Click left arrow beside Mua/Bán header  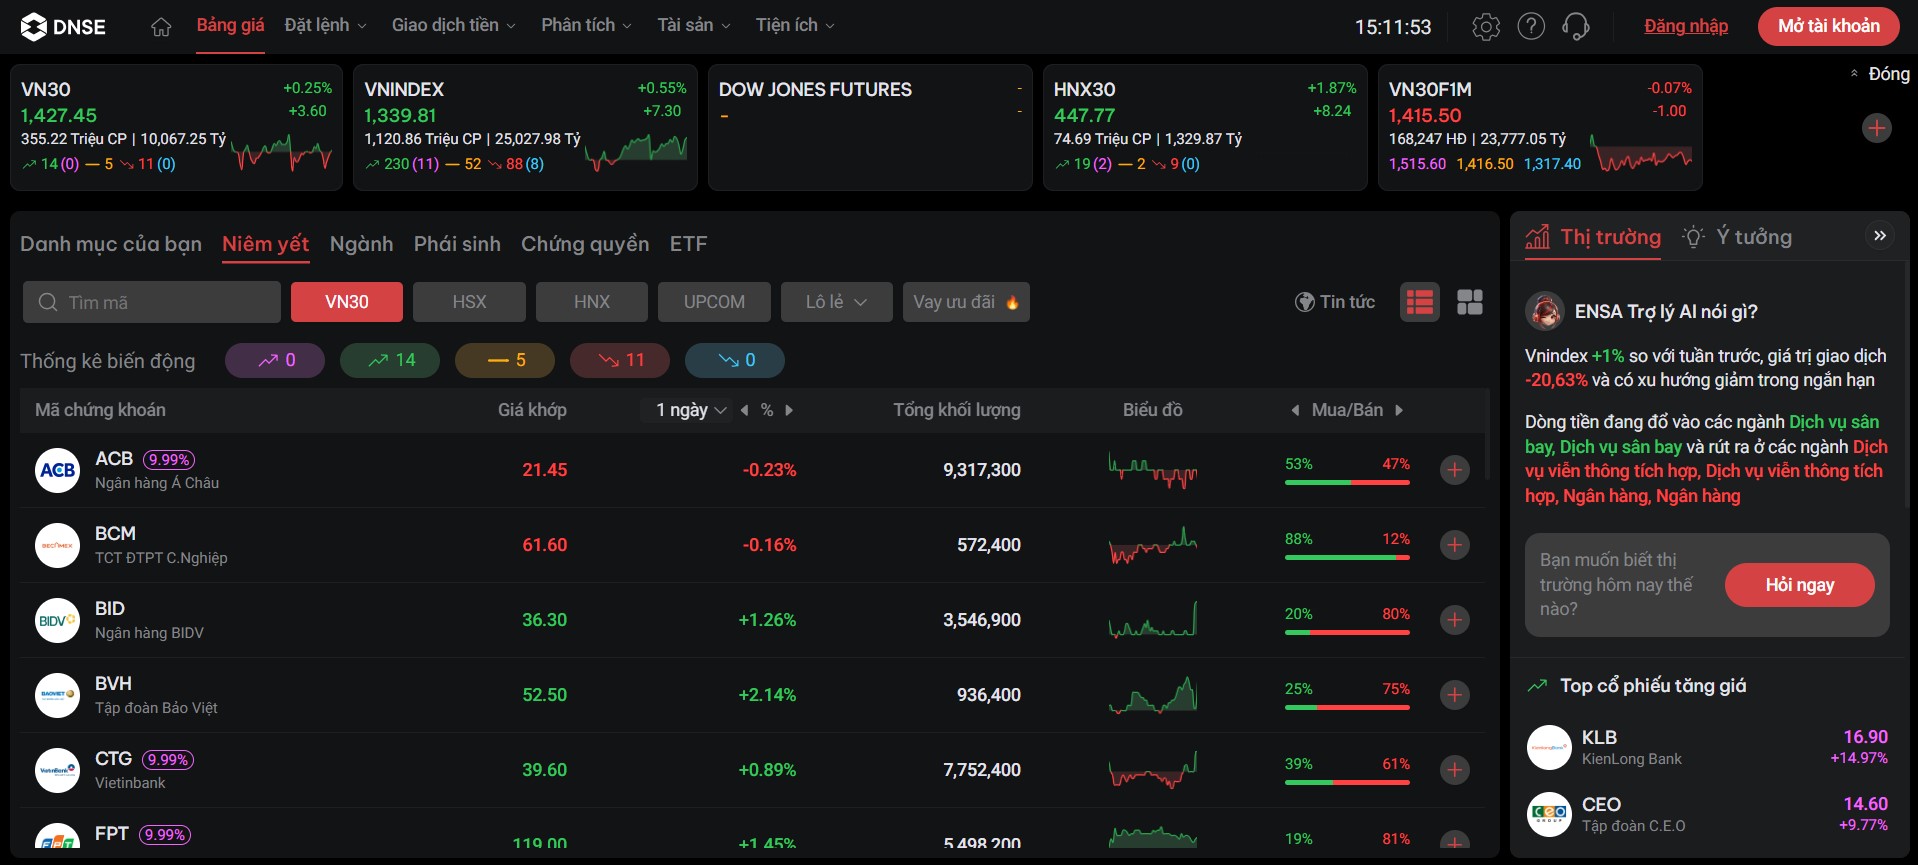tap(1296, 410)
